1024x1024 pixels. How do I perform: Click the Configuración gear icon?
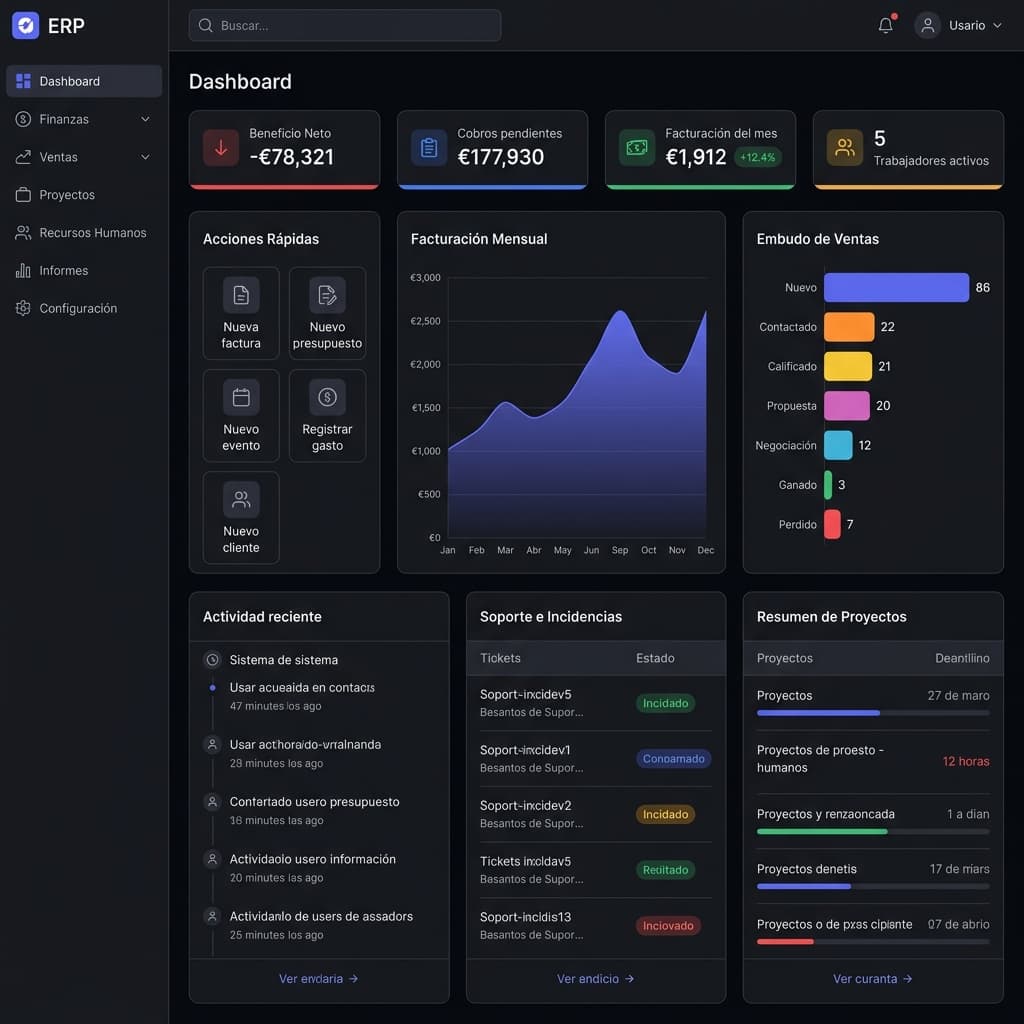tap(24, 308)
